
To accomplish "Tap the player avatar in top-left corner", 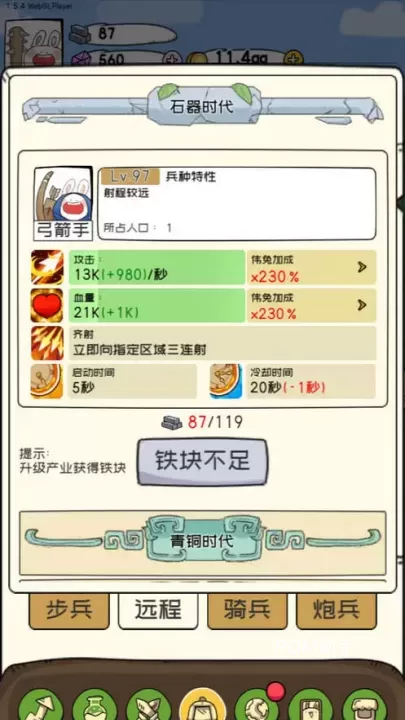I will coord(34,44).
